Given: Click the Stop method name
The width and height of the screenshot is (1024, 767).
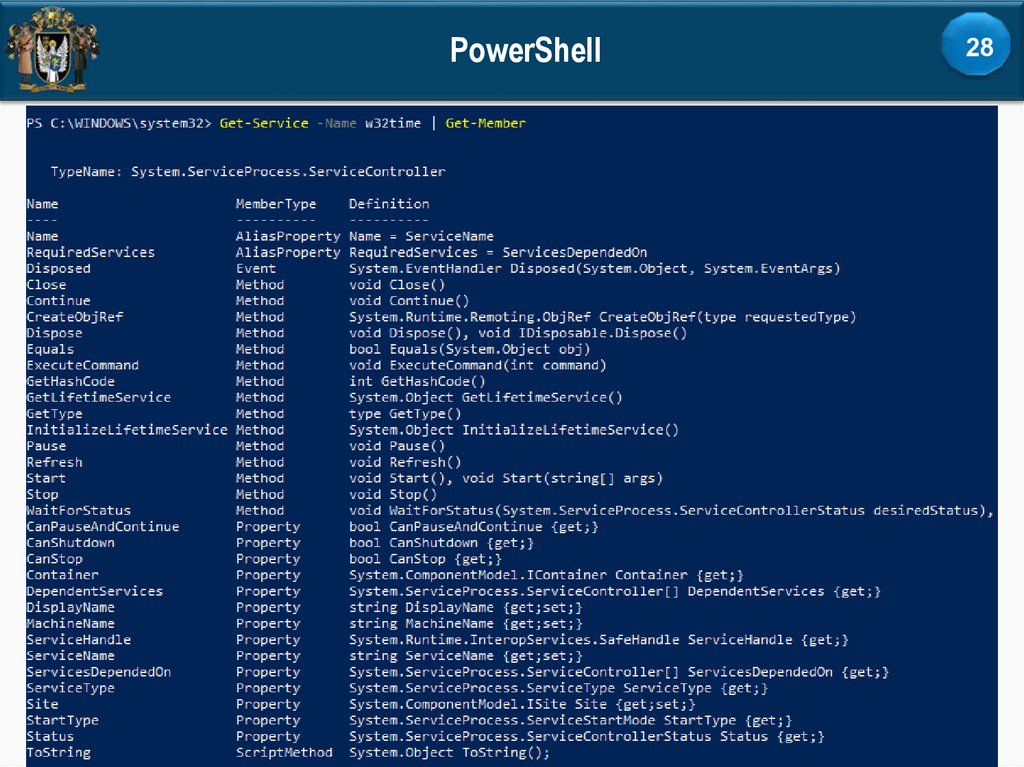Looking at the screenshot, I should point(42,494).
